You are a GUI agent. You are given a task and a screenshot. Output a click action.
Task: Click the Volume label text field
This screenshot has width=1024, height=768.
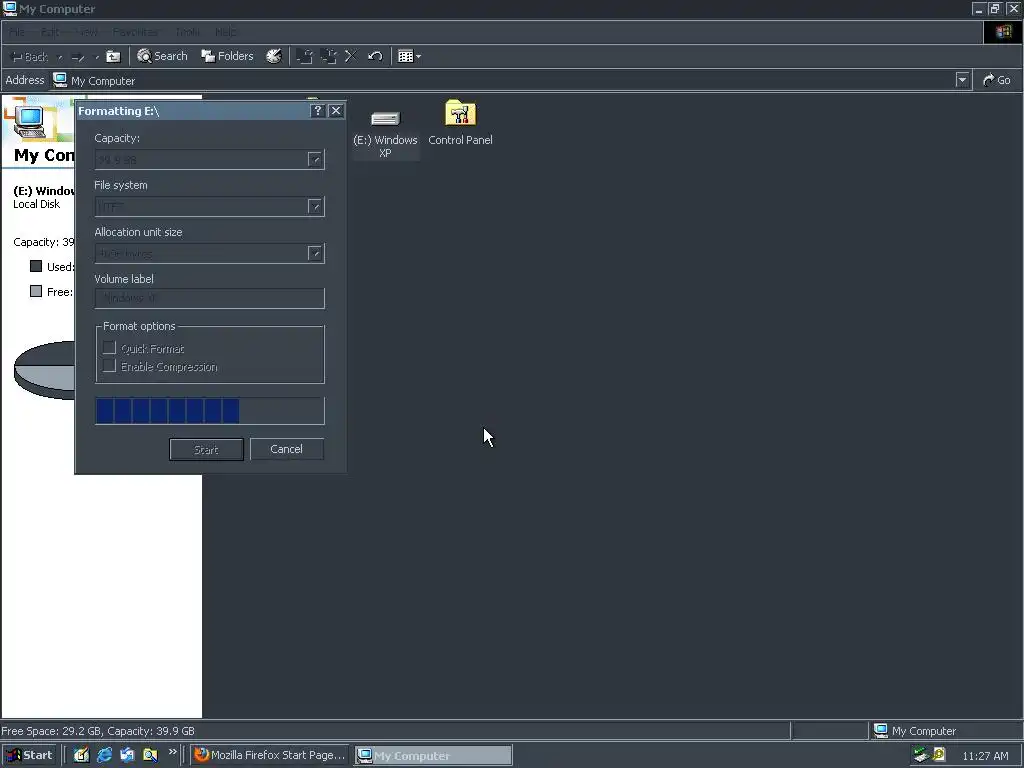[x=210, y=298]
